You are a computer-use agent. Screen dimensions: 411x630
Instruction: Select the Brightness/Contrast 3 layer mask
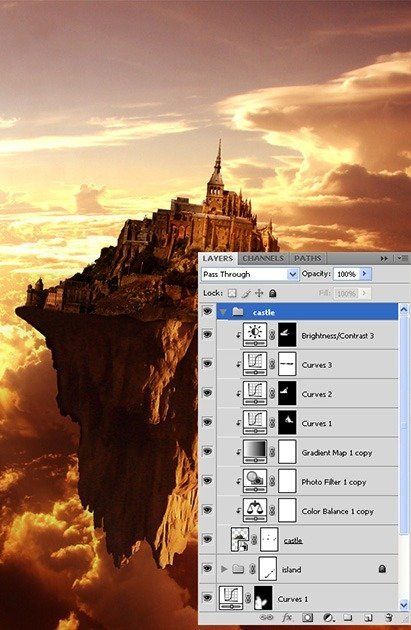coord(287,335)
